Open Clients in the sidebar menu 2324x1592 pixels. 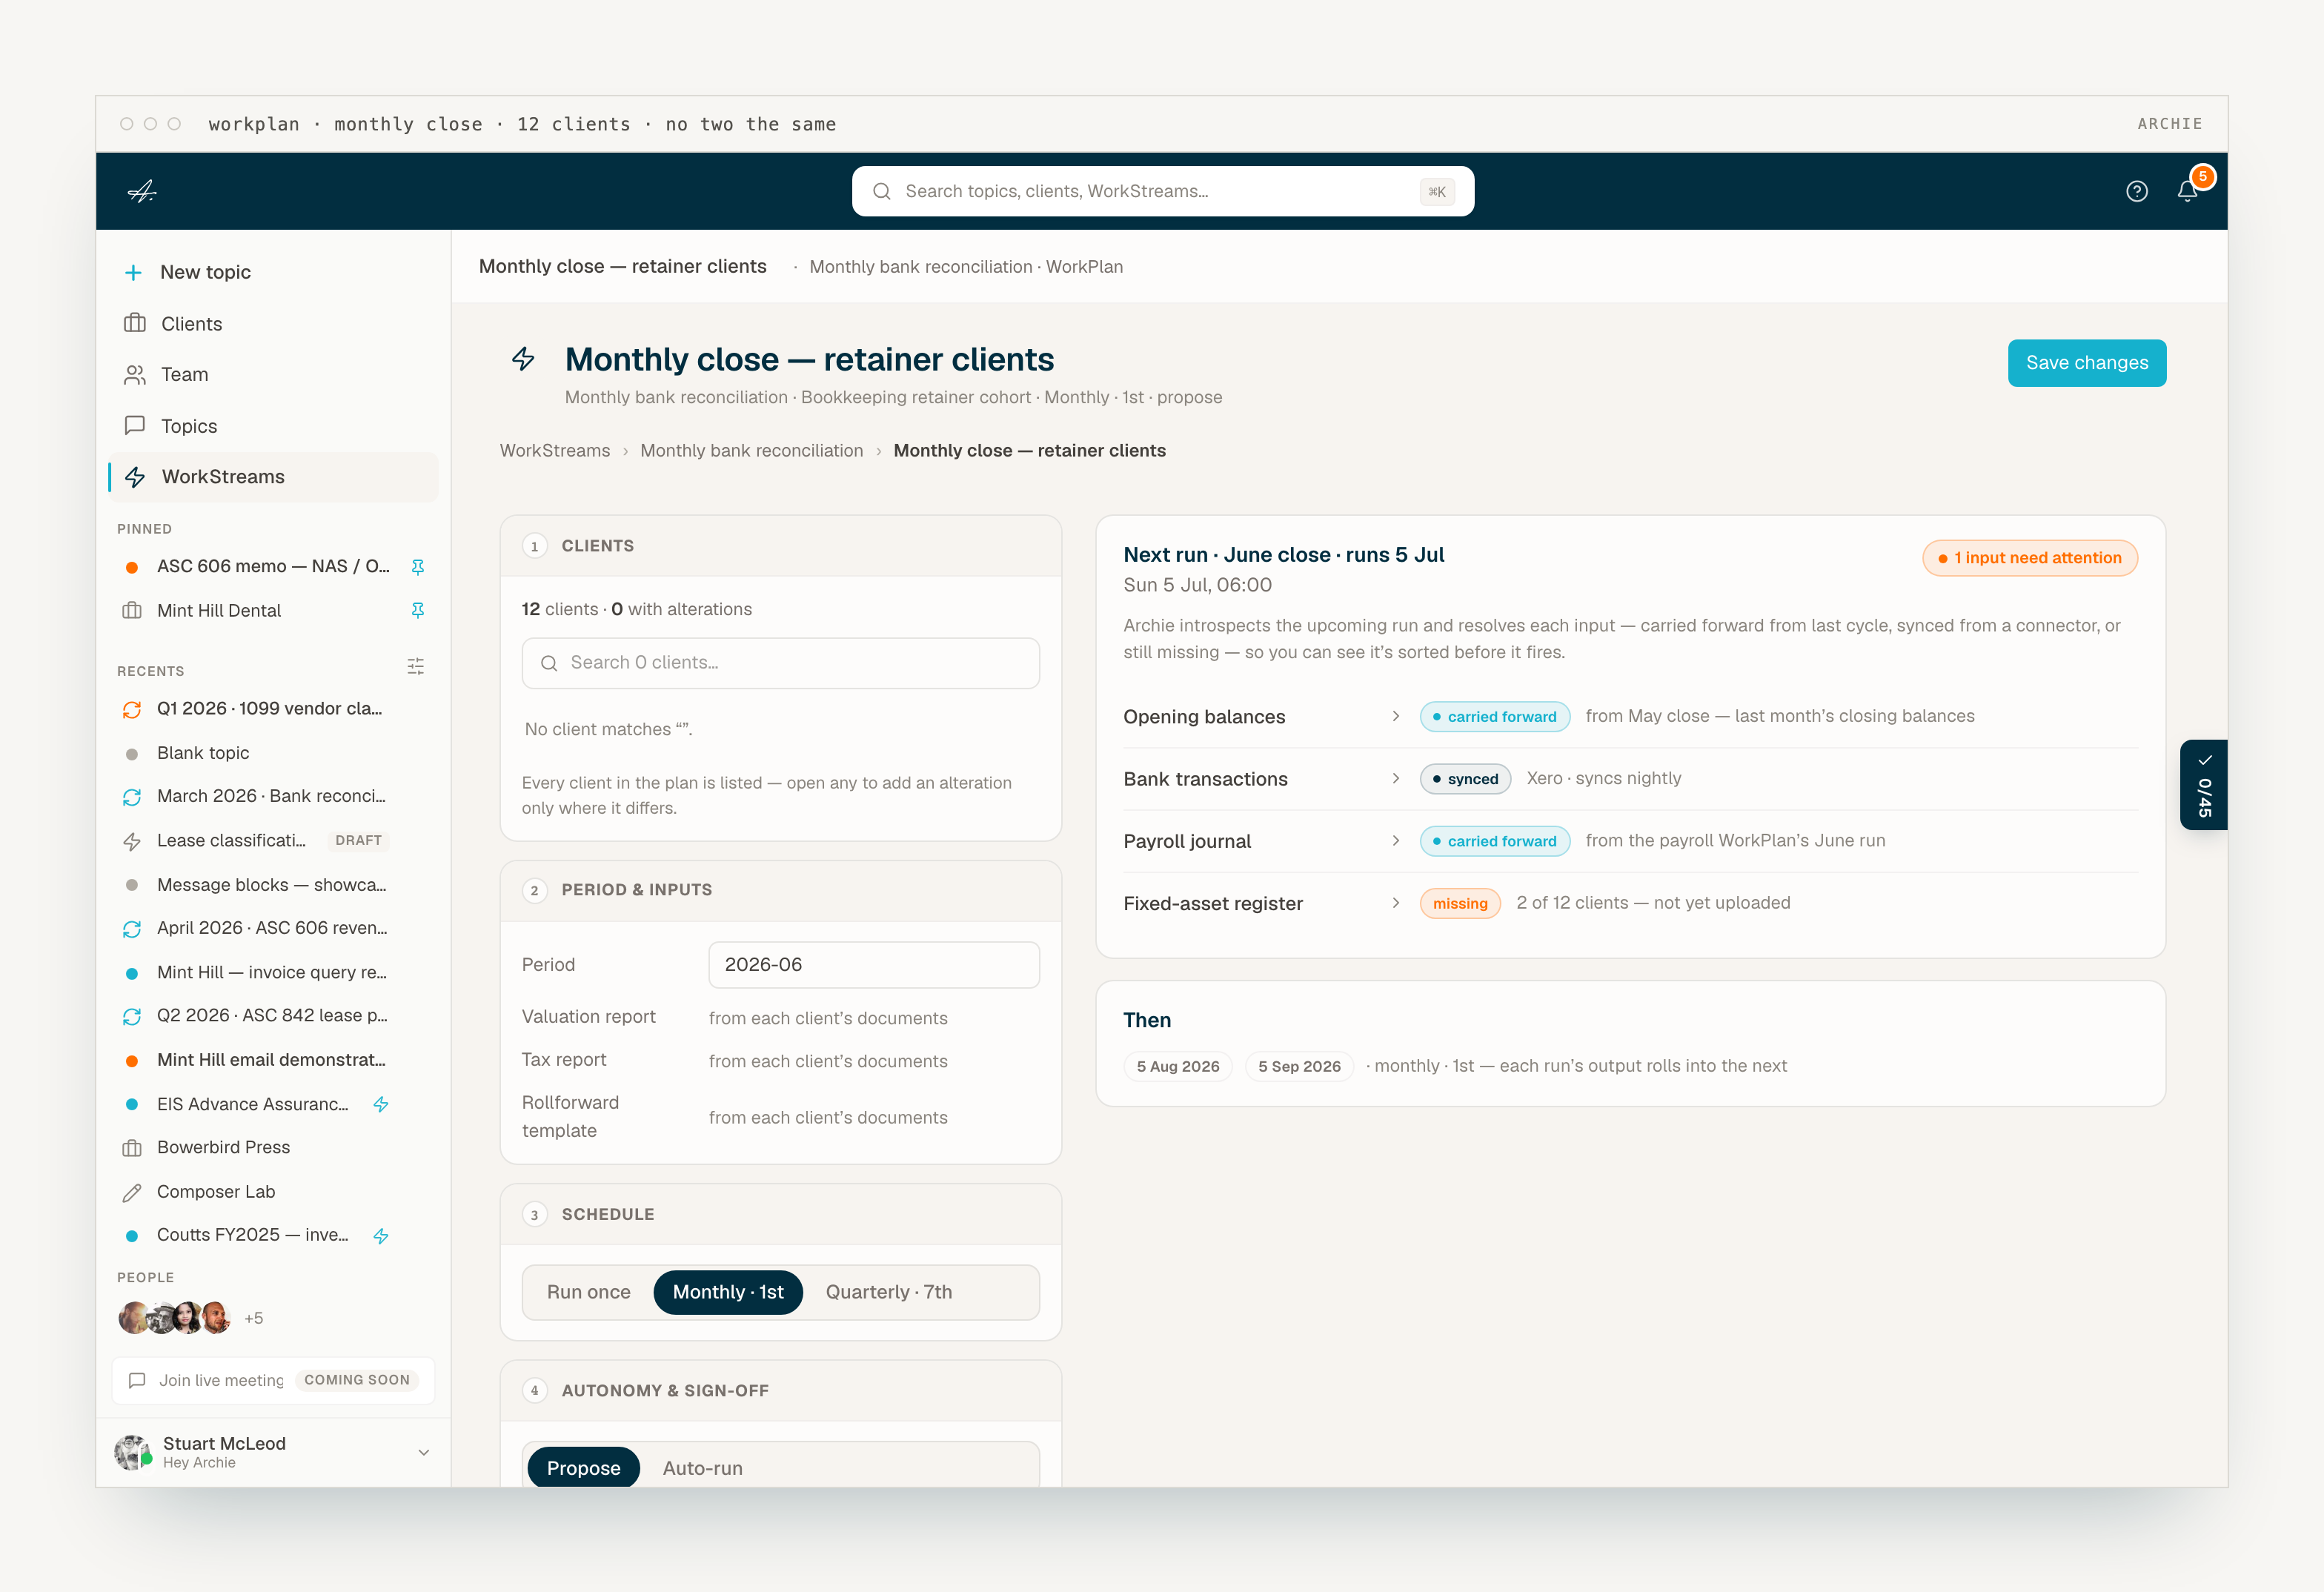tap(273, 323)
